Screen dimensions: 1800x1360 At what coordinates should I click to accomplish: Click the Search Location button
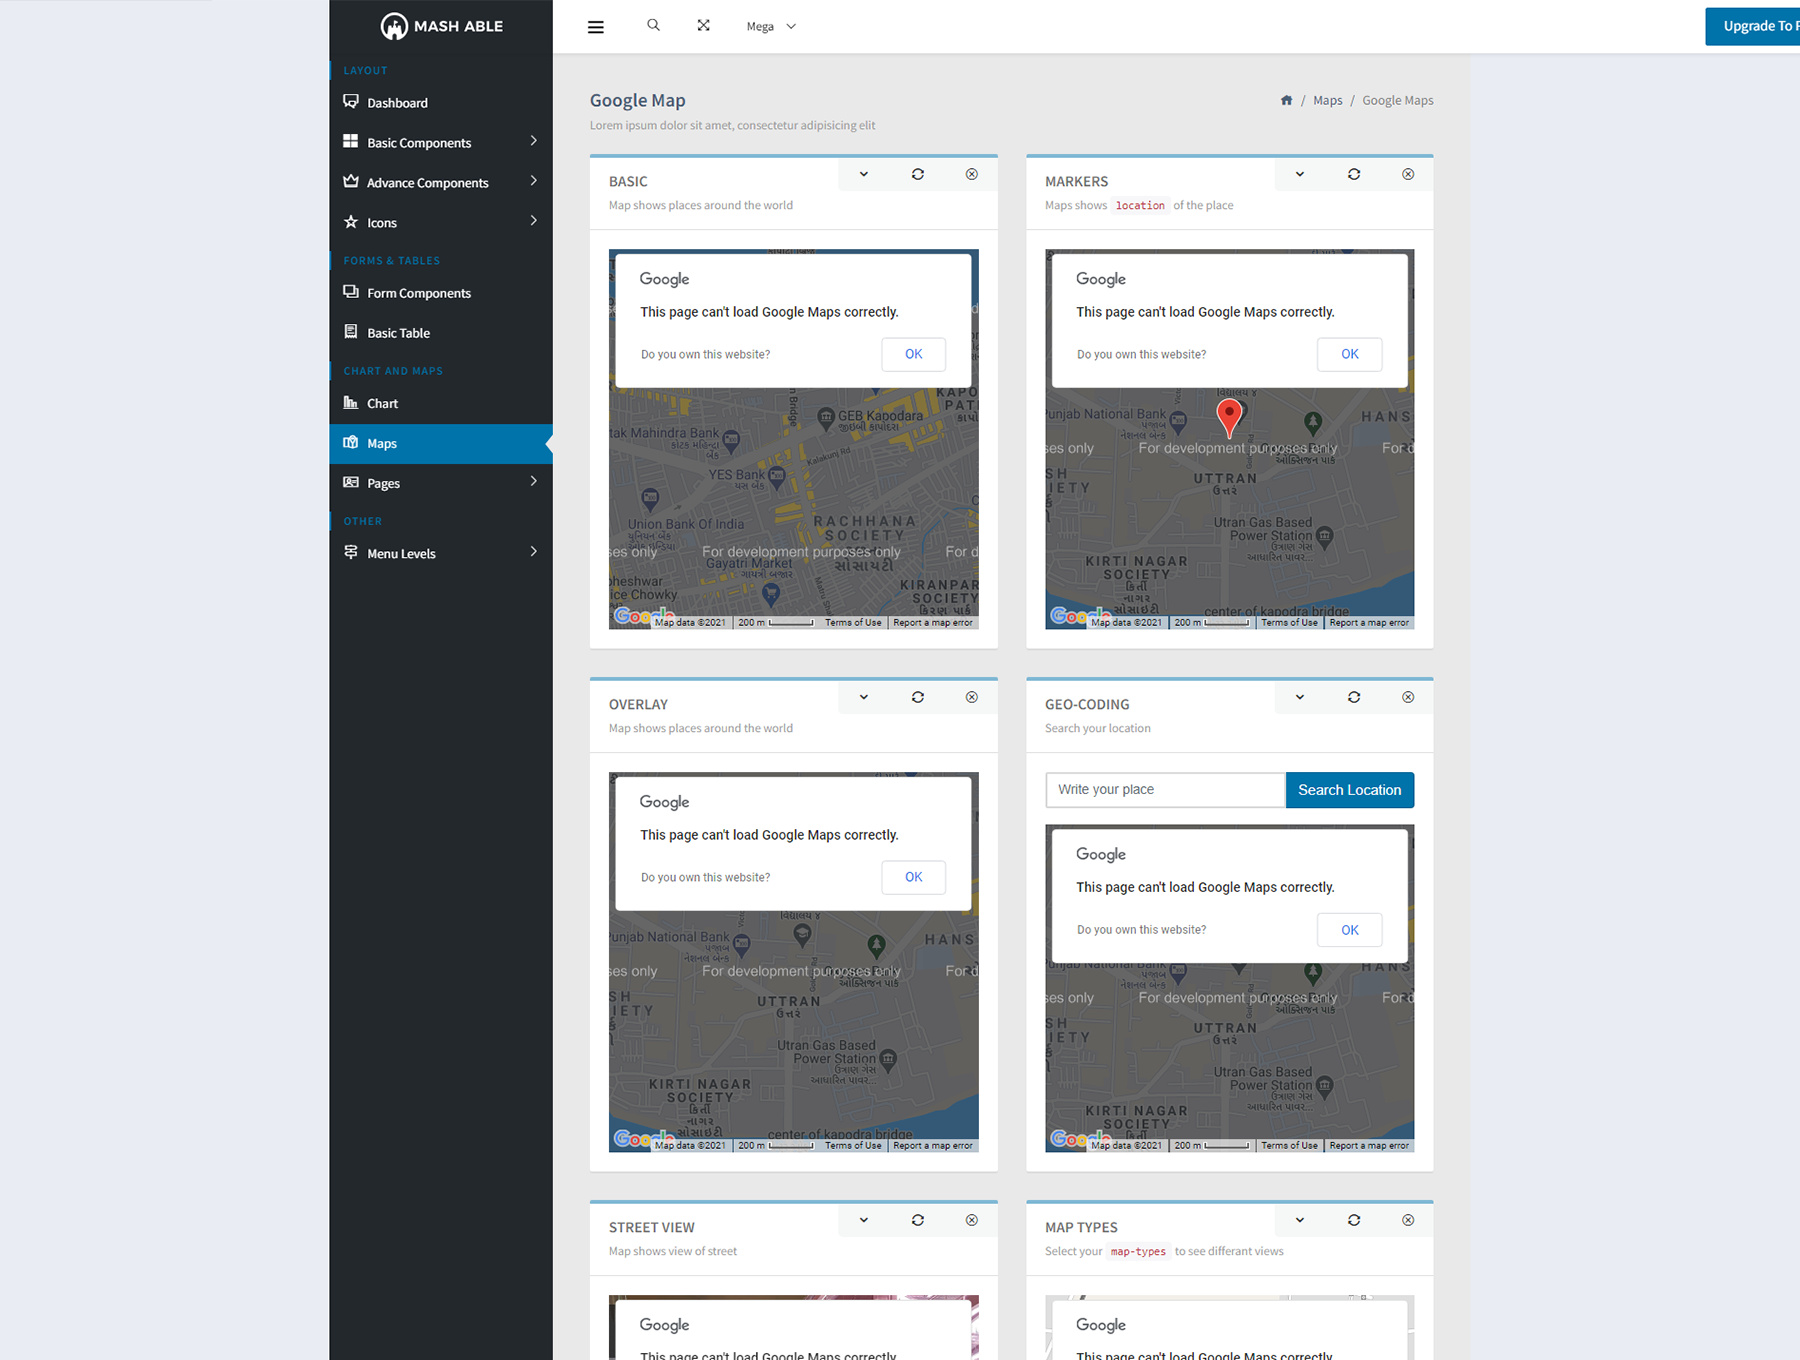(x=1349, y=790)
